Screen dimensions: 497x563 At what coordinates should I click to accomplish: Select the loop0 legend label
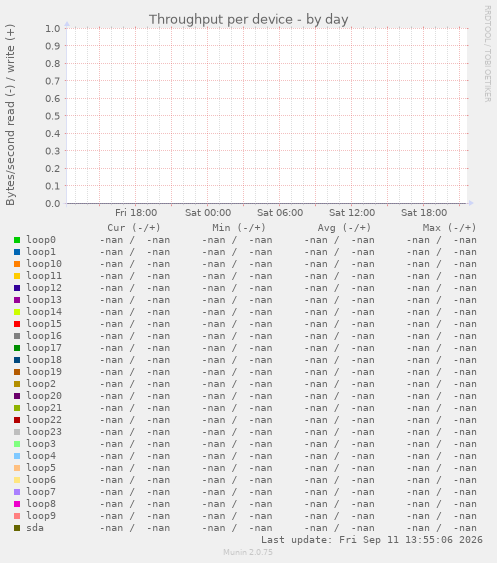(x=41, y=240)
